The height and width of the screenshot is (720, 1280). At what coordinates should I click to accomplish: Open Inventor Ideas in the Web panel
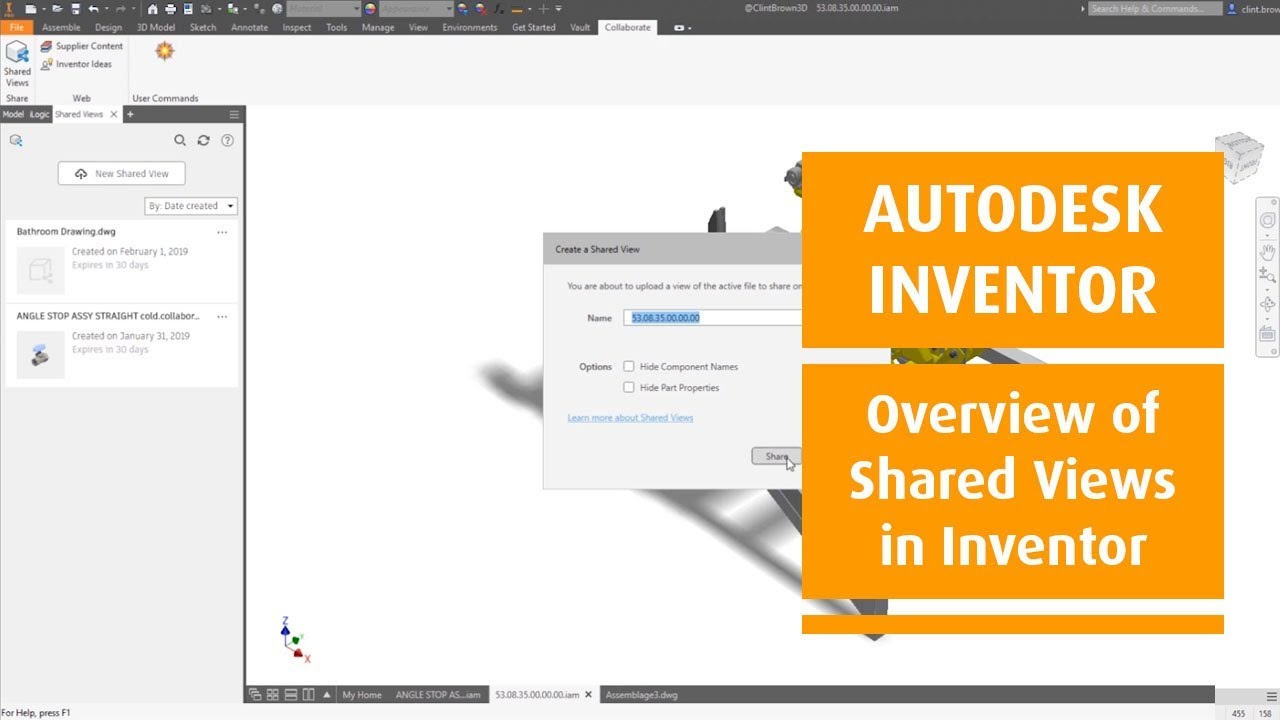pos(76,64)
